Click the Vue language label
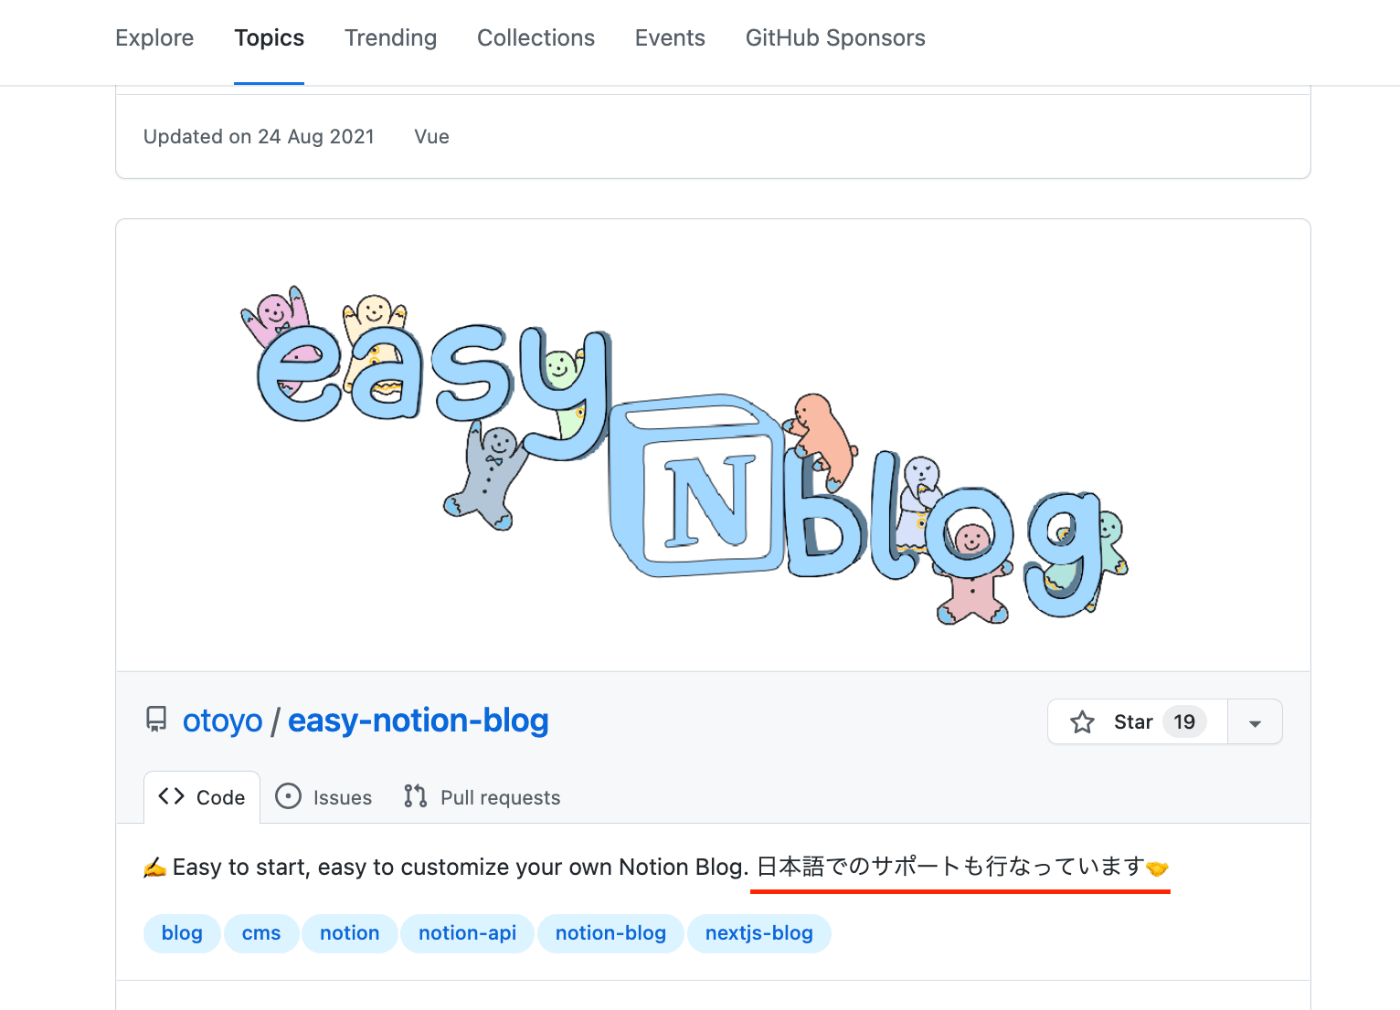1400x1010 pixels. click(432, 137)
